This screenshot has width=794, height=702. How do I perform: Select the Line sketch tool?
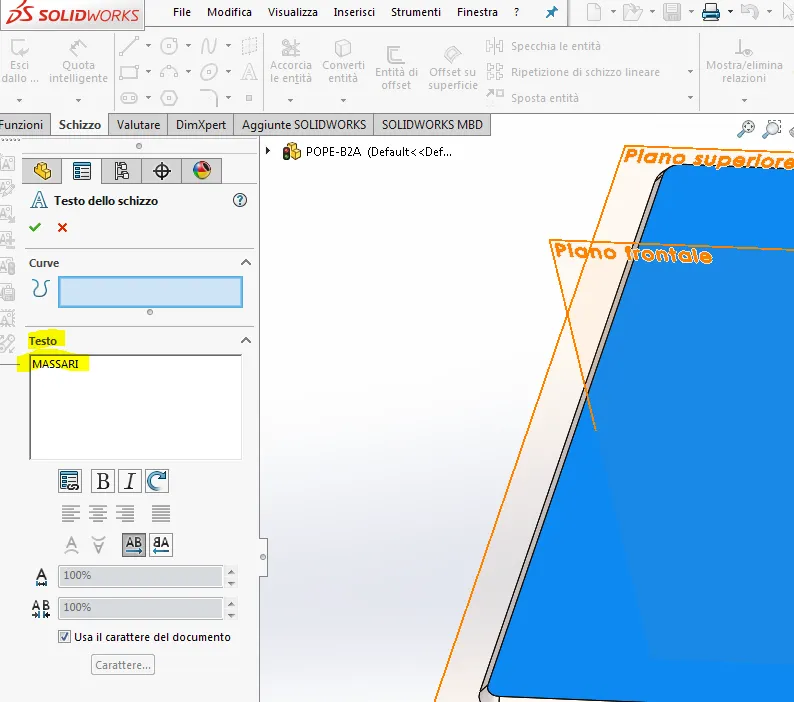(x=129, y=46)
